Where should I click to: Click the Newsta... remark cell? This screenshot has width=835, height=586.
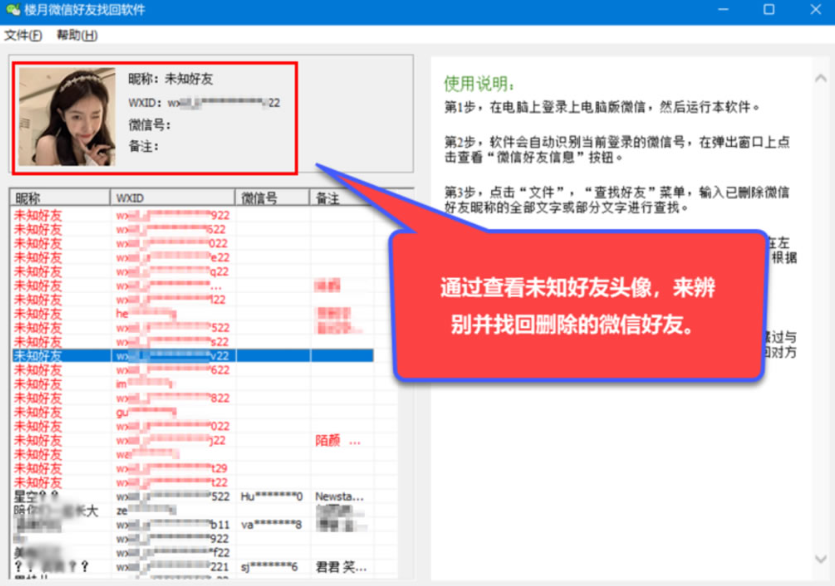pyautogui.click(x=340, y=497)
